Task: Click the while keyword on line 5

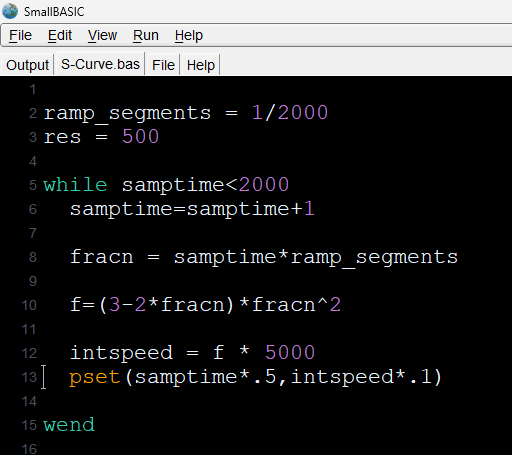Action: pos(75,185)
